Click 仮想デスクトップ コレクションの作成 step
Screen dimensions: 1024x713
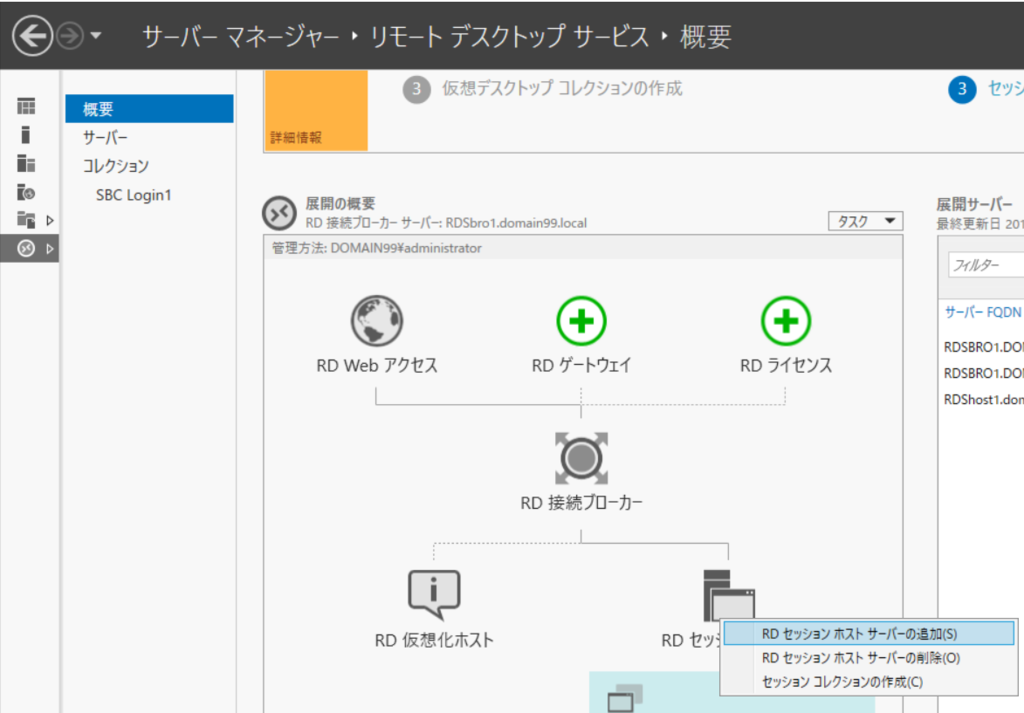point(562,88)
